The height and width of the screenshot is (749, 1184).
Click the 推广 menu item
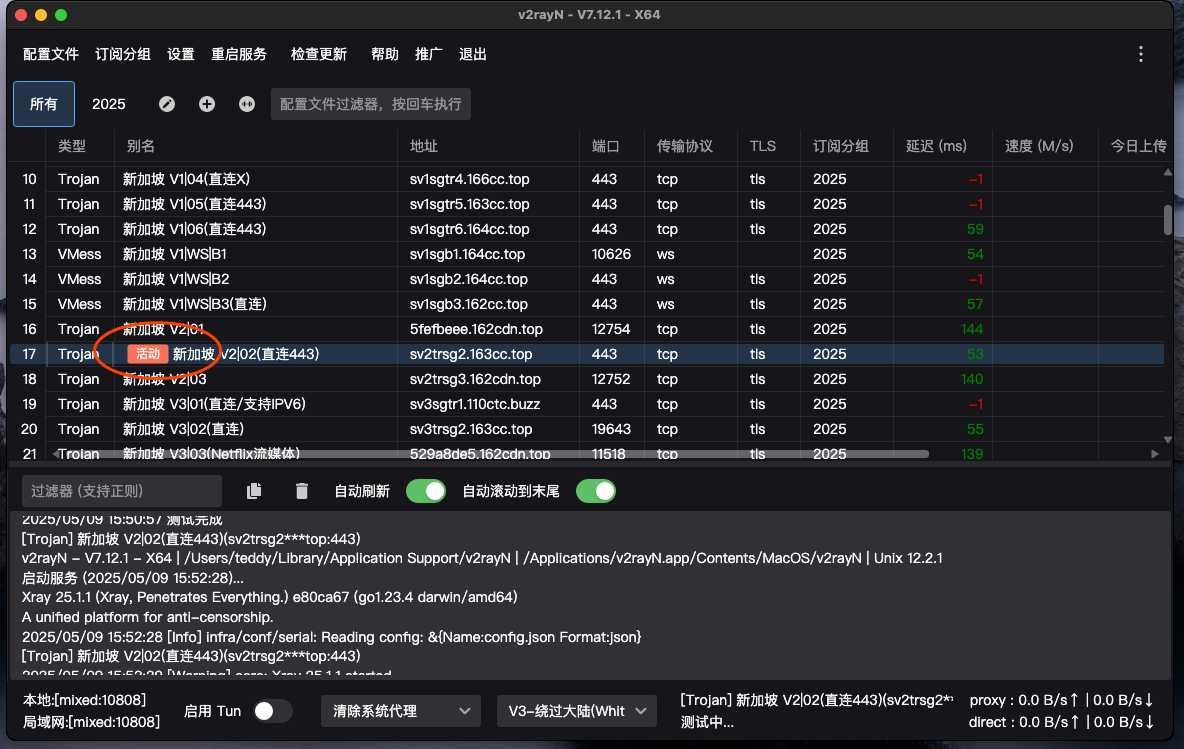pos(429,54)
